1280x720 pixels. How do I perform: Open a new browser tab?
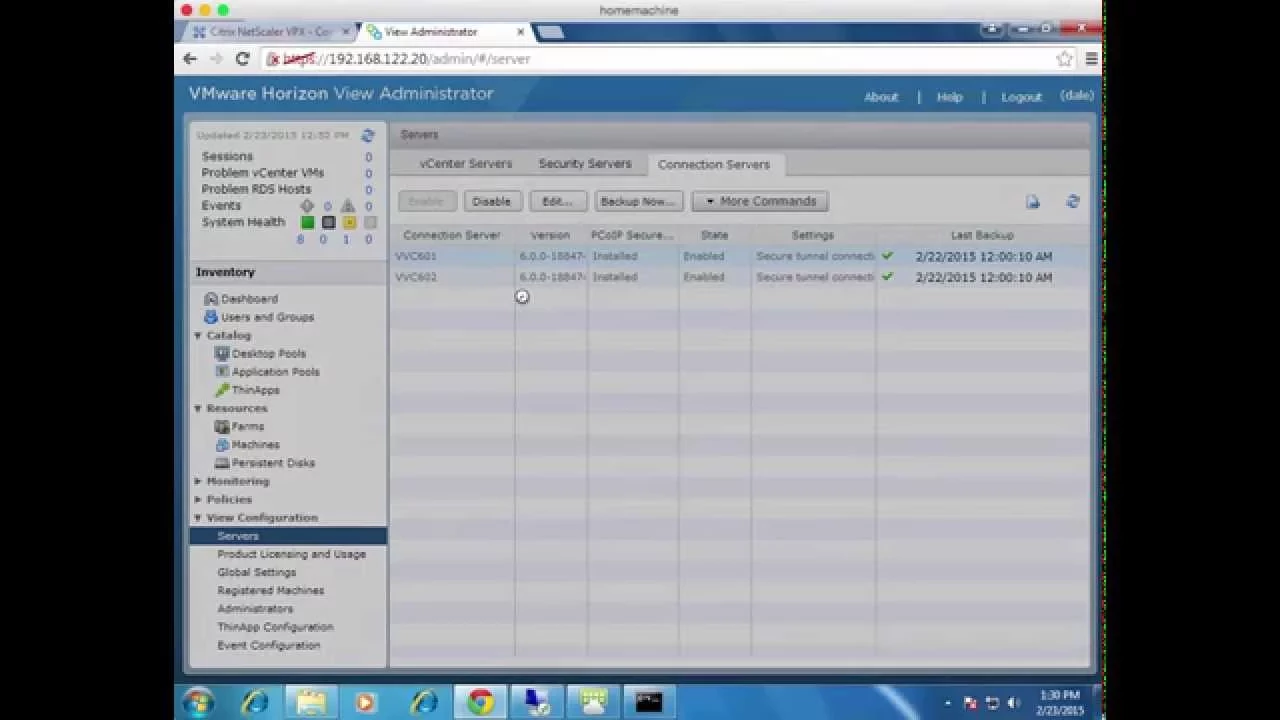tap(550, 32)
